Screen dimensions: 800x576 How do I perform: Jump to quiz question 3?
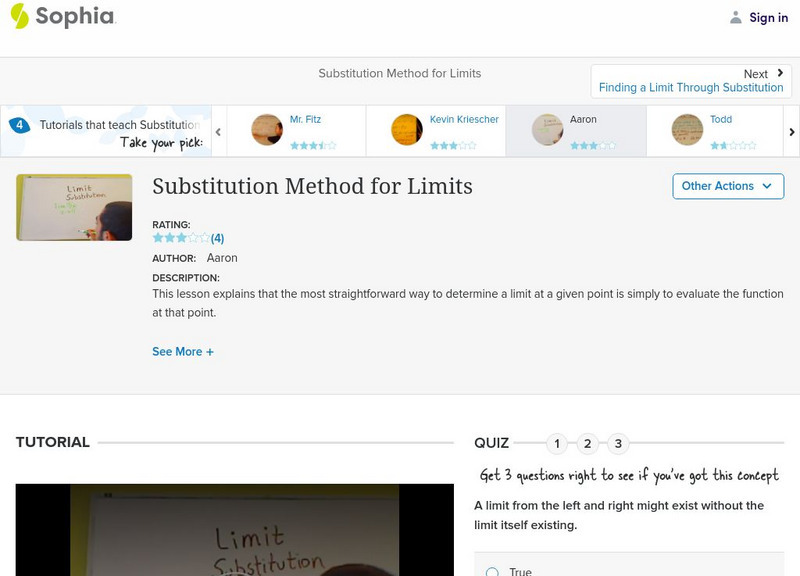tap(618, 443)
